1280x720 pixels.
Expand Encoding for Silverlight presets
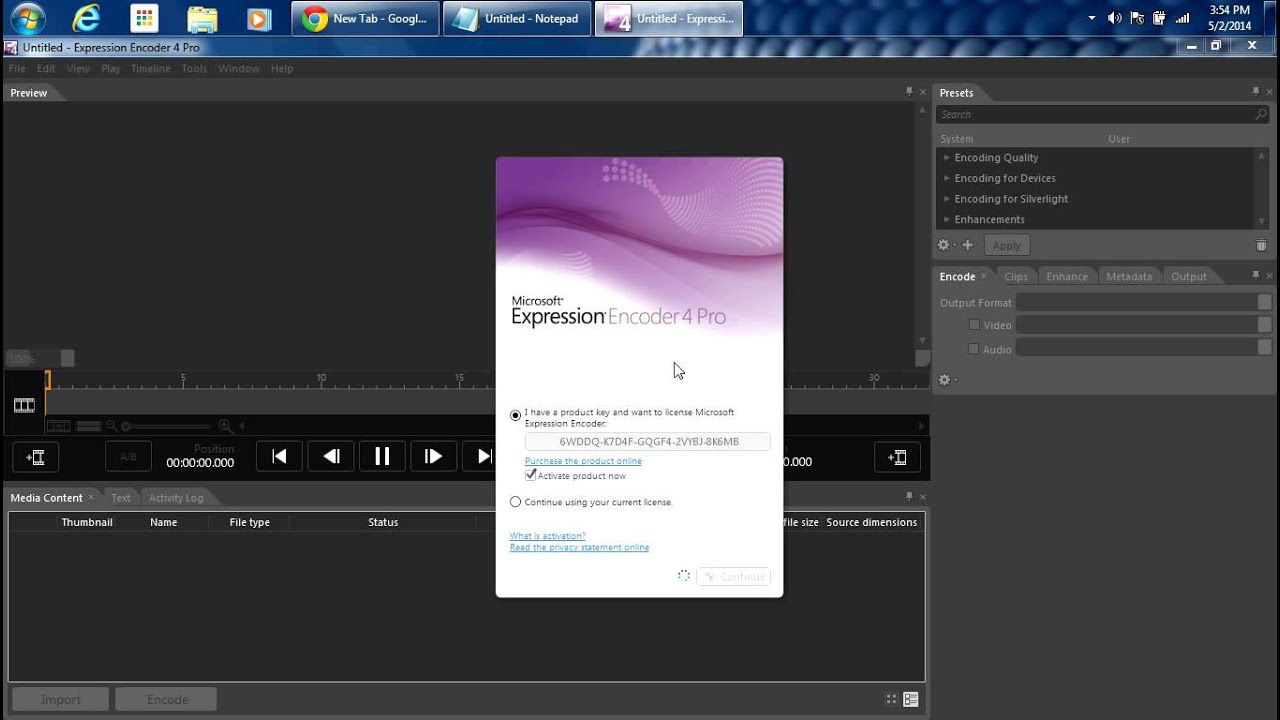click(x=946, y=199)
